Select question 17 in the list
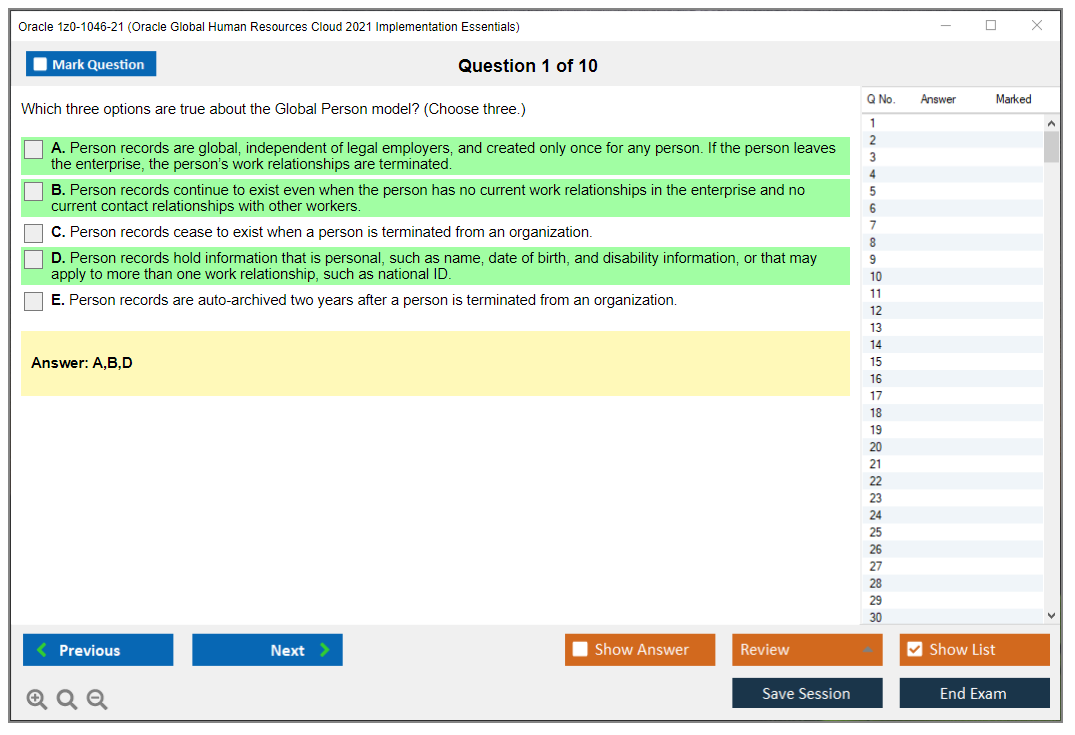The height and width of the screenshot is (735, 1075). pyautogui.click(x=952, y=396)
